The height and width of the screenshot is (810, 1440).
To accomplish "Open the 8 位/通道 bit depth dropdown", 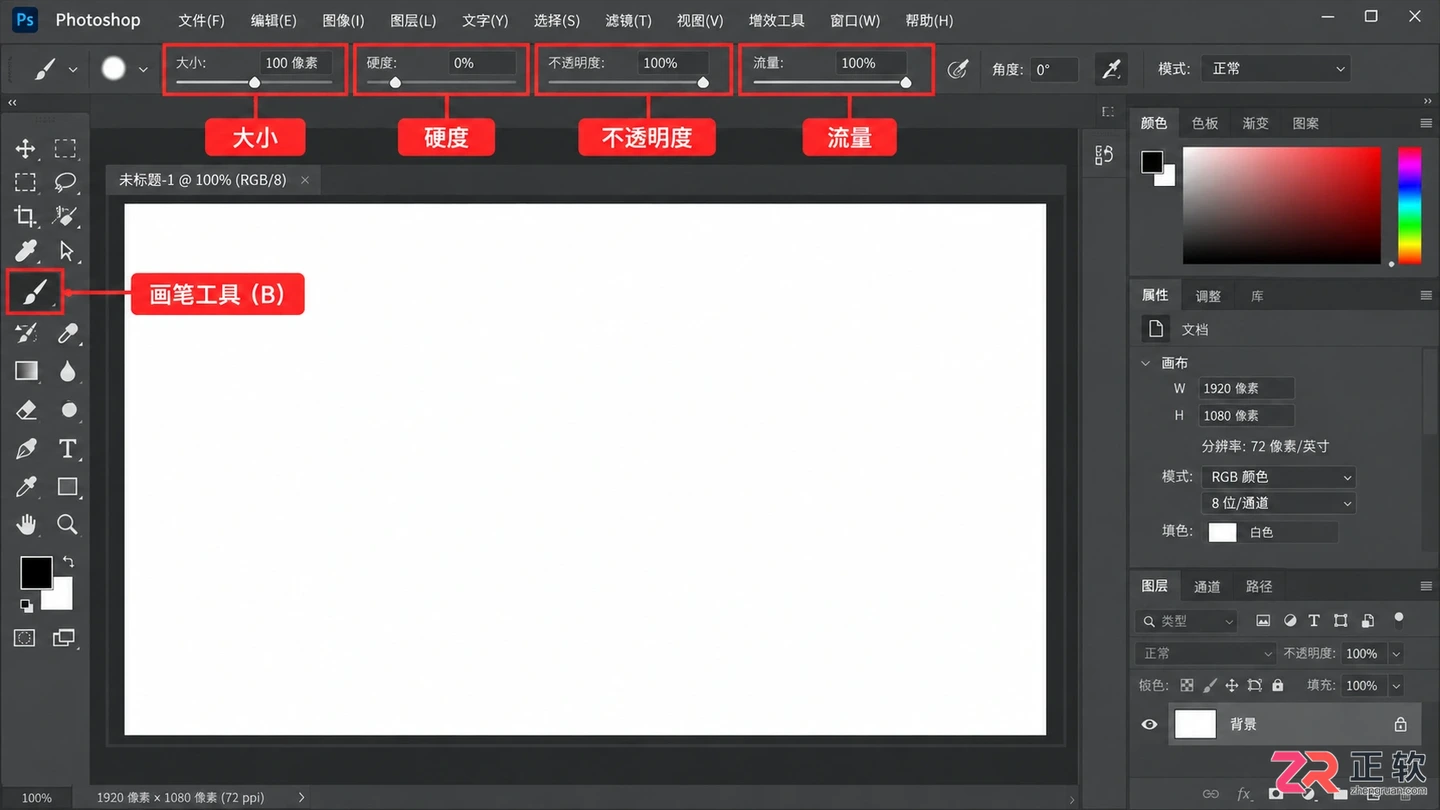I will click(x=1279, y=503).
